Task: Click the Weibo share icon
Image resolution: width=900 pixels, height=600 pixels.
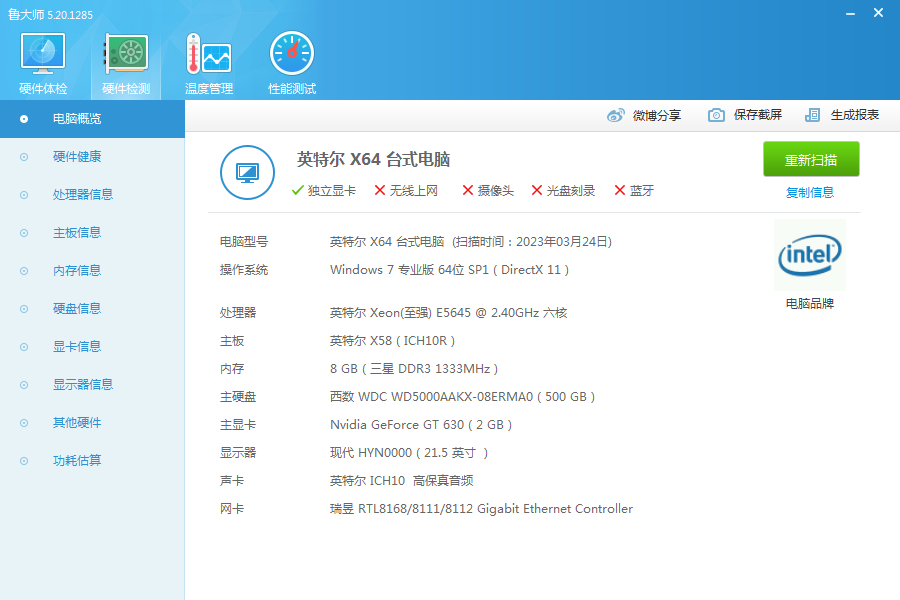Action: 615,115
